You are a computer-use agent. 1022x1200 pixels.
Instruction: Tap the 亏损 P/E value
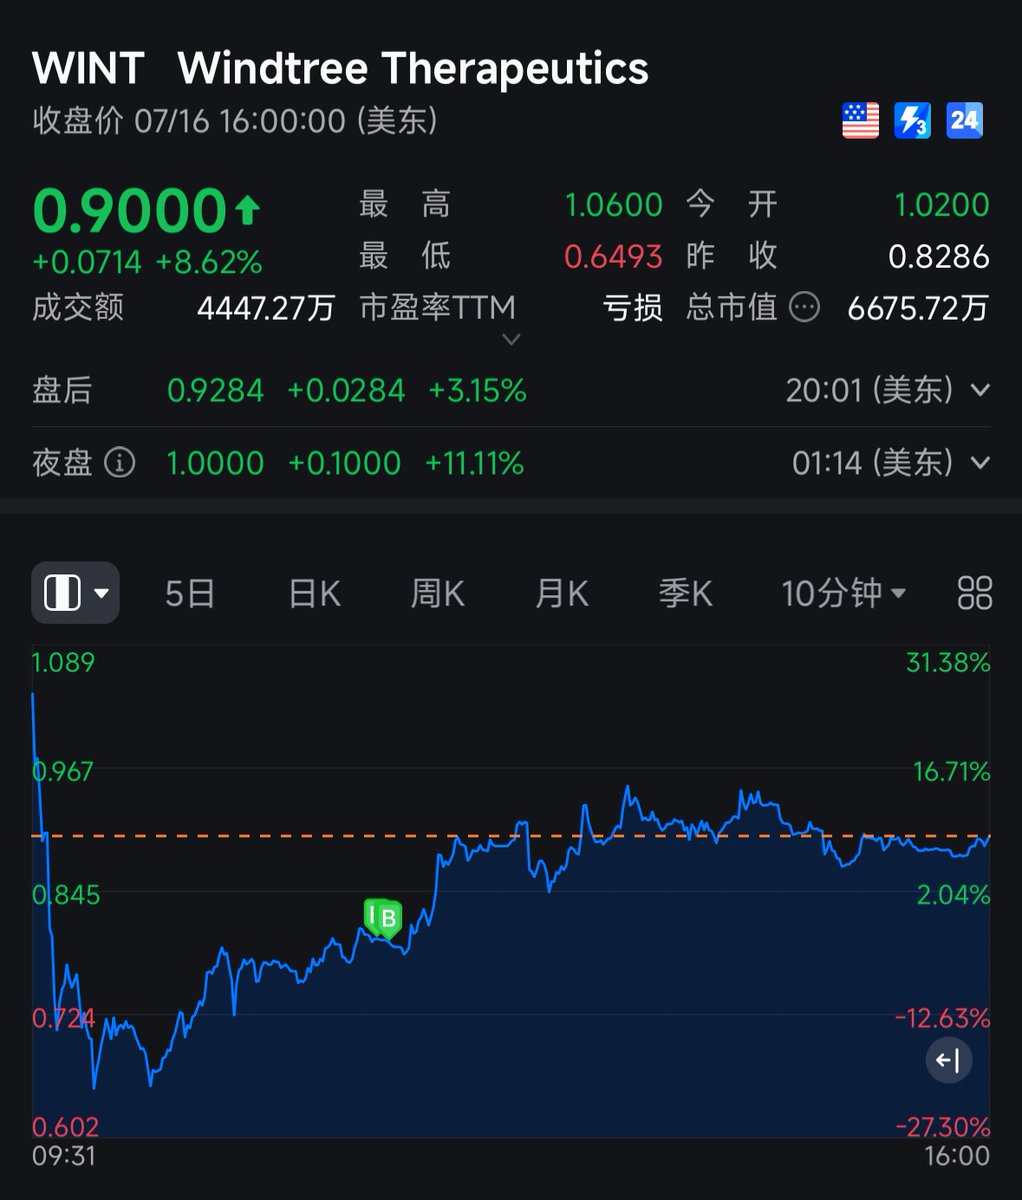(633, 308)
